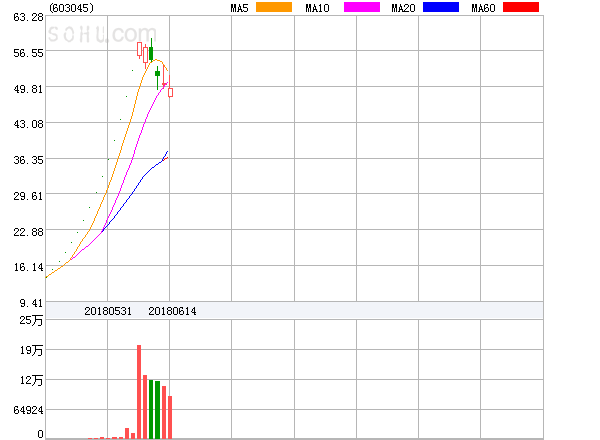Click the red MA60 legend swatch
600x440 pixels.
(521, 7)
